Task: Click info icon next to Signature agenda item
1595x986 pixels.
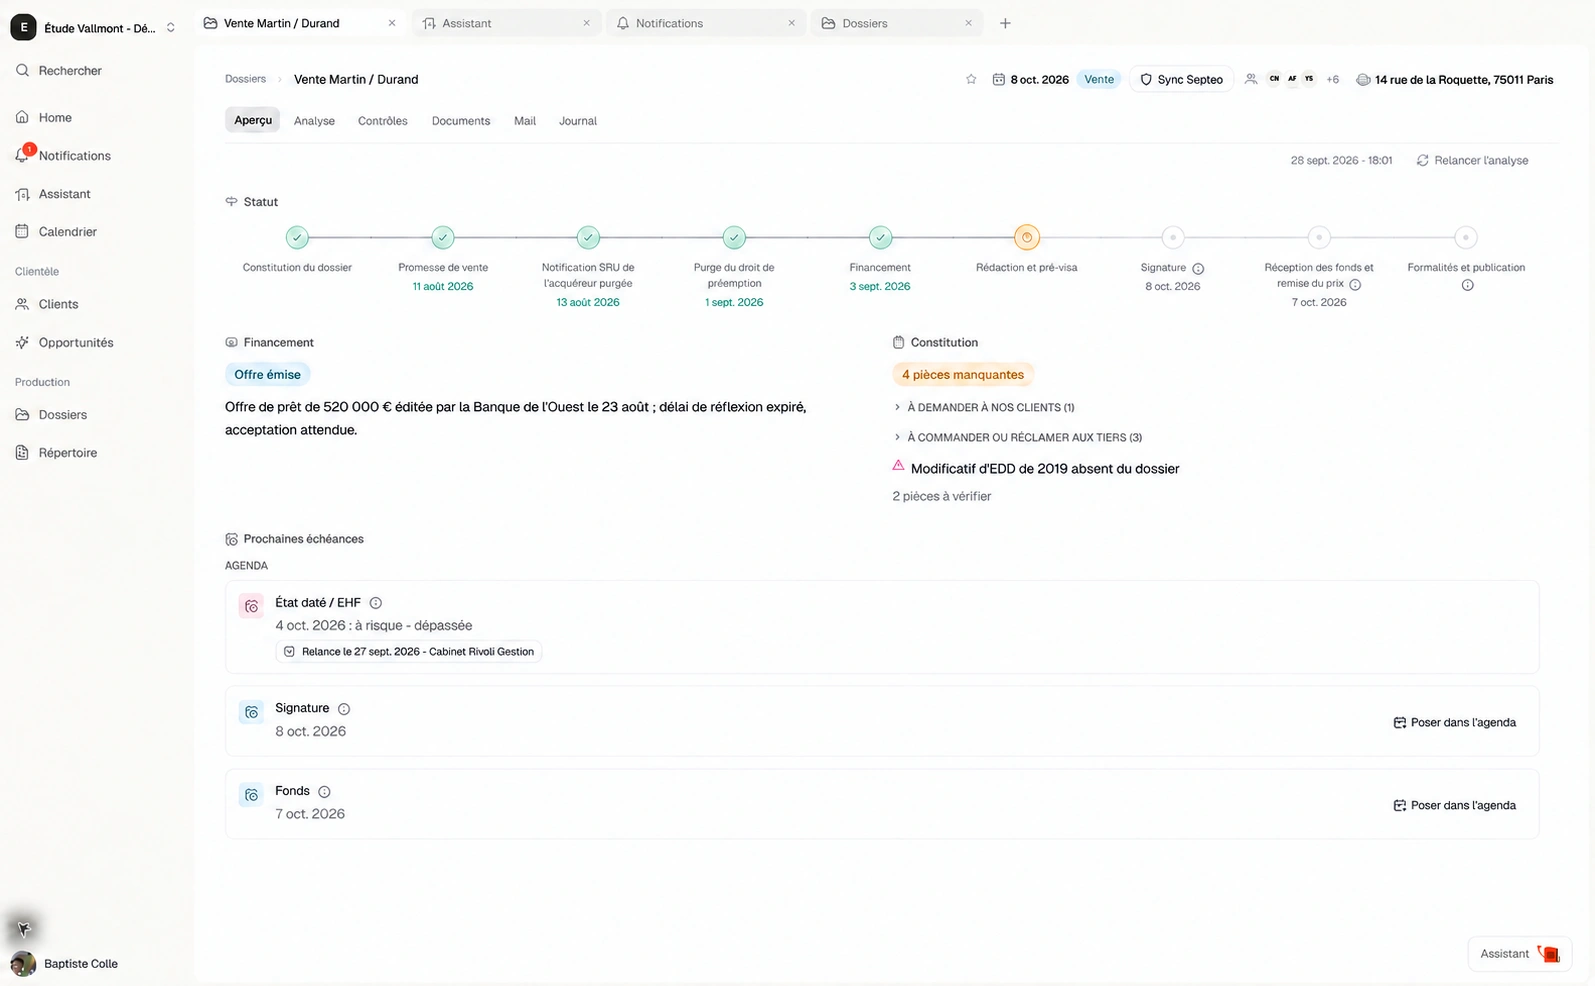Action: pos(344,709)
